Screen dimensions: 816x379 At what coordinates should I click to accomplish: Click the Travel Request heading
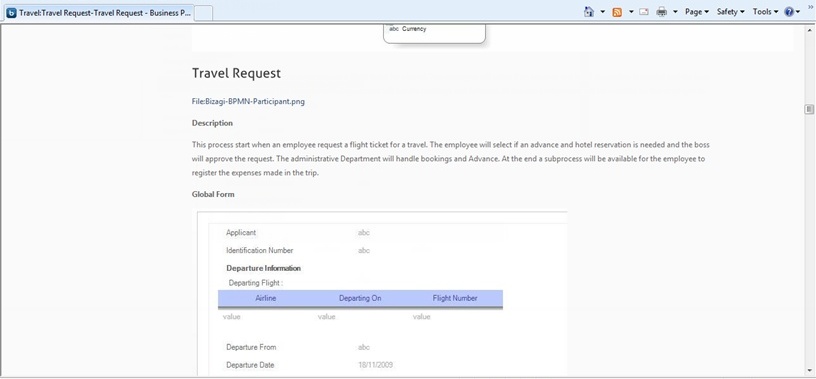236,73
